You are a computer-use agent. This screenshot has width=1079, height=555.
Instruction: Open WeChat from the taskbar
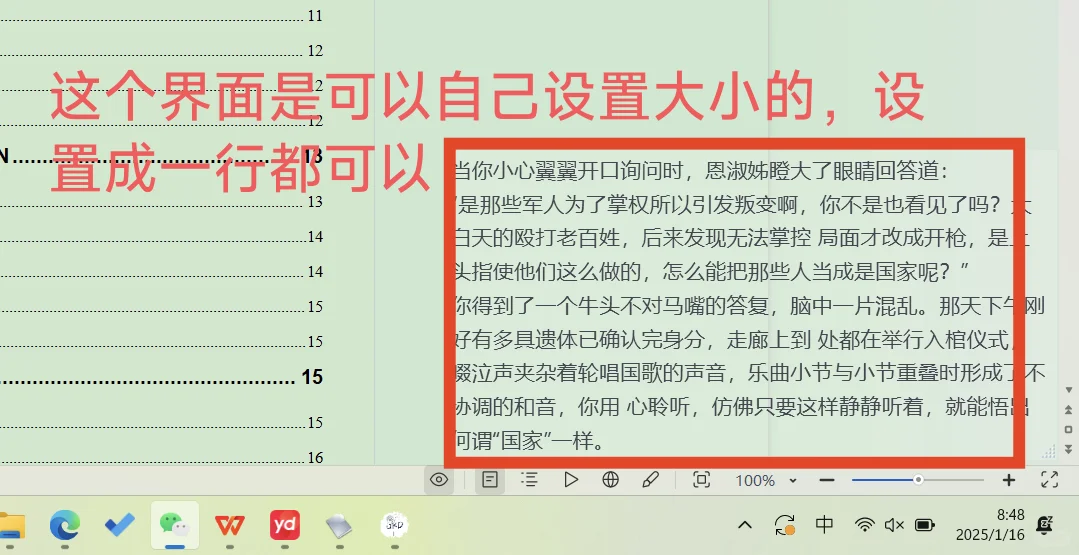(175, 526)
